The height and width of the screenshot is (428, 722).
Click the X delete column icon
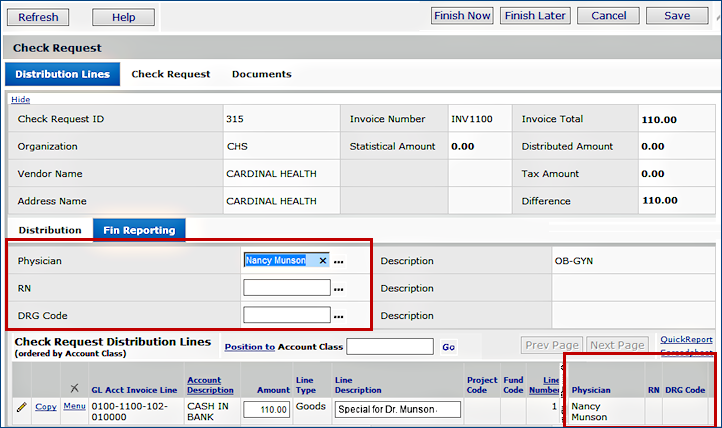74,386
